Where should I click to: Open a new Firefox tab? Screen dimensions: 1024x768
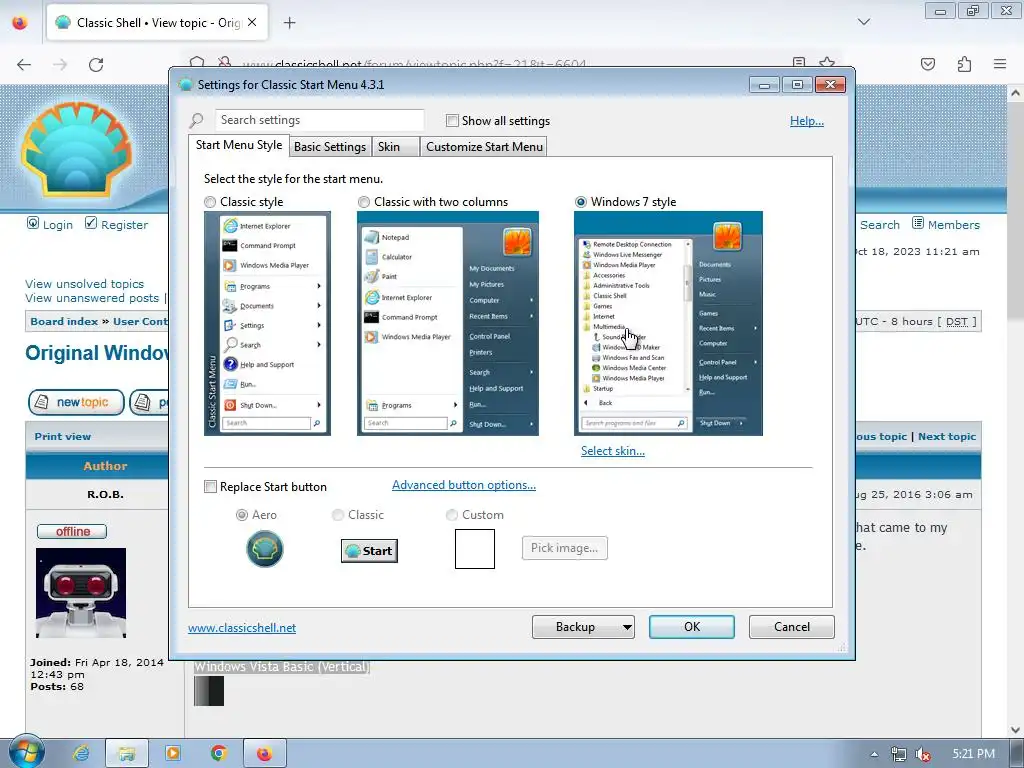289,23
